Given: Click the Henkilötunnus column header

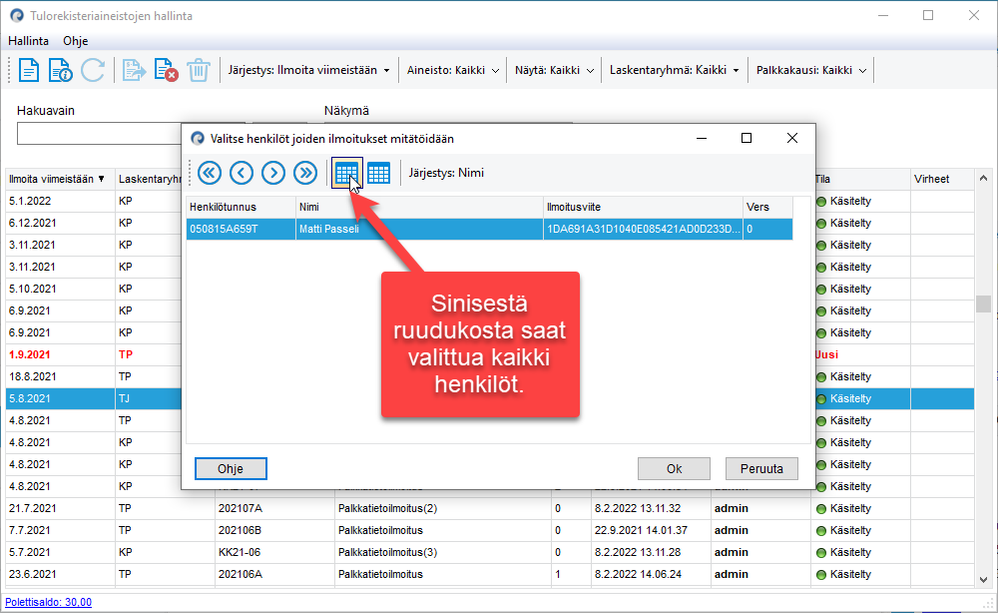Looking at the screenshot, I should [241, 207].
